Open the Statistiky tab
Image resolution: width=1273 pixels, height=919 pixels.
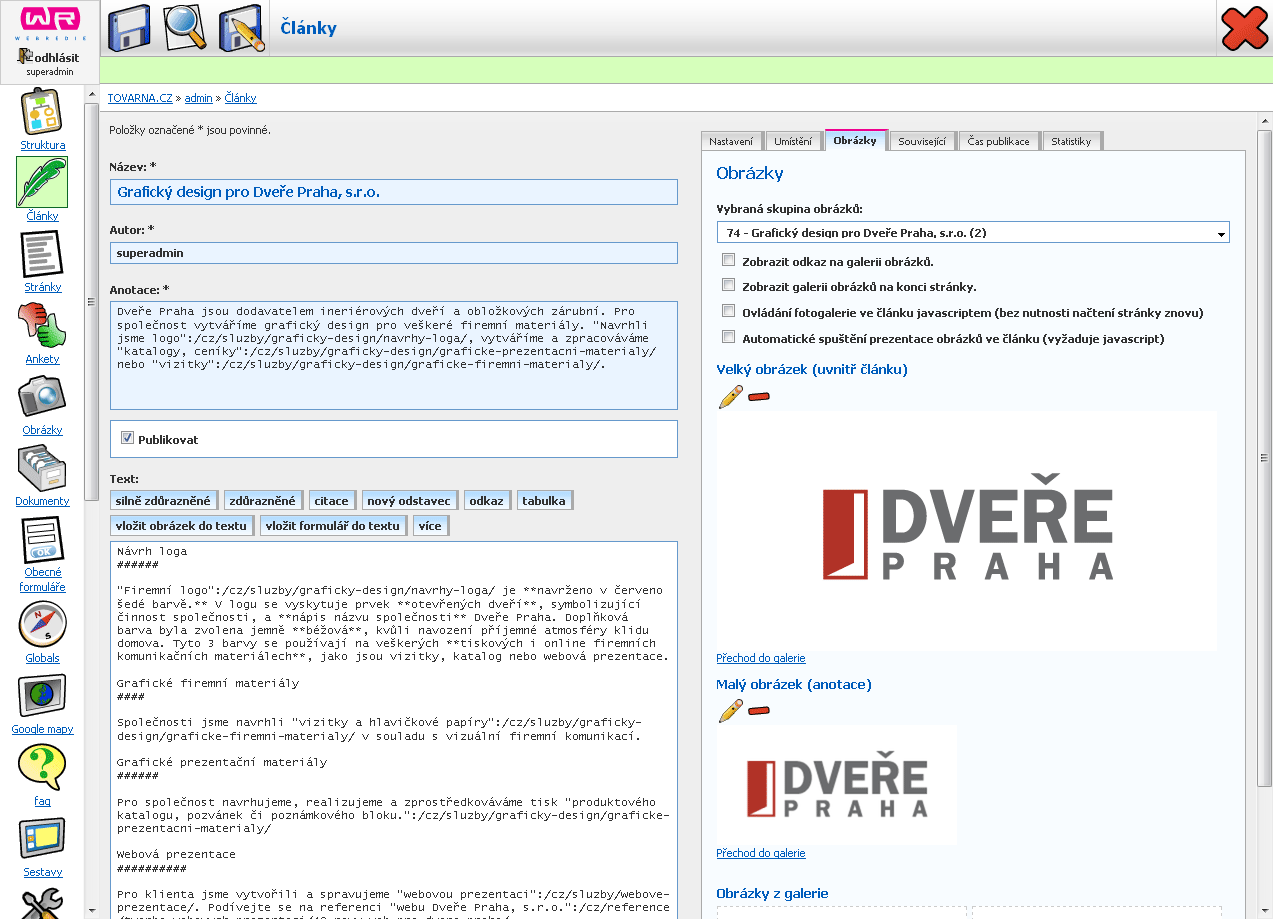(x=1071, y=141)
